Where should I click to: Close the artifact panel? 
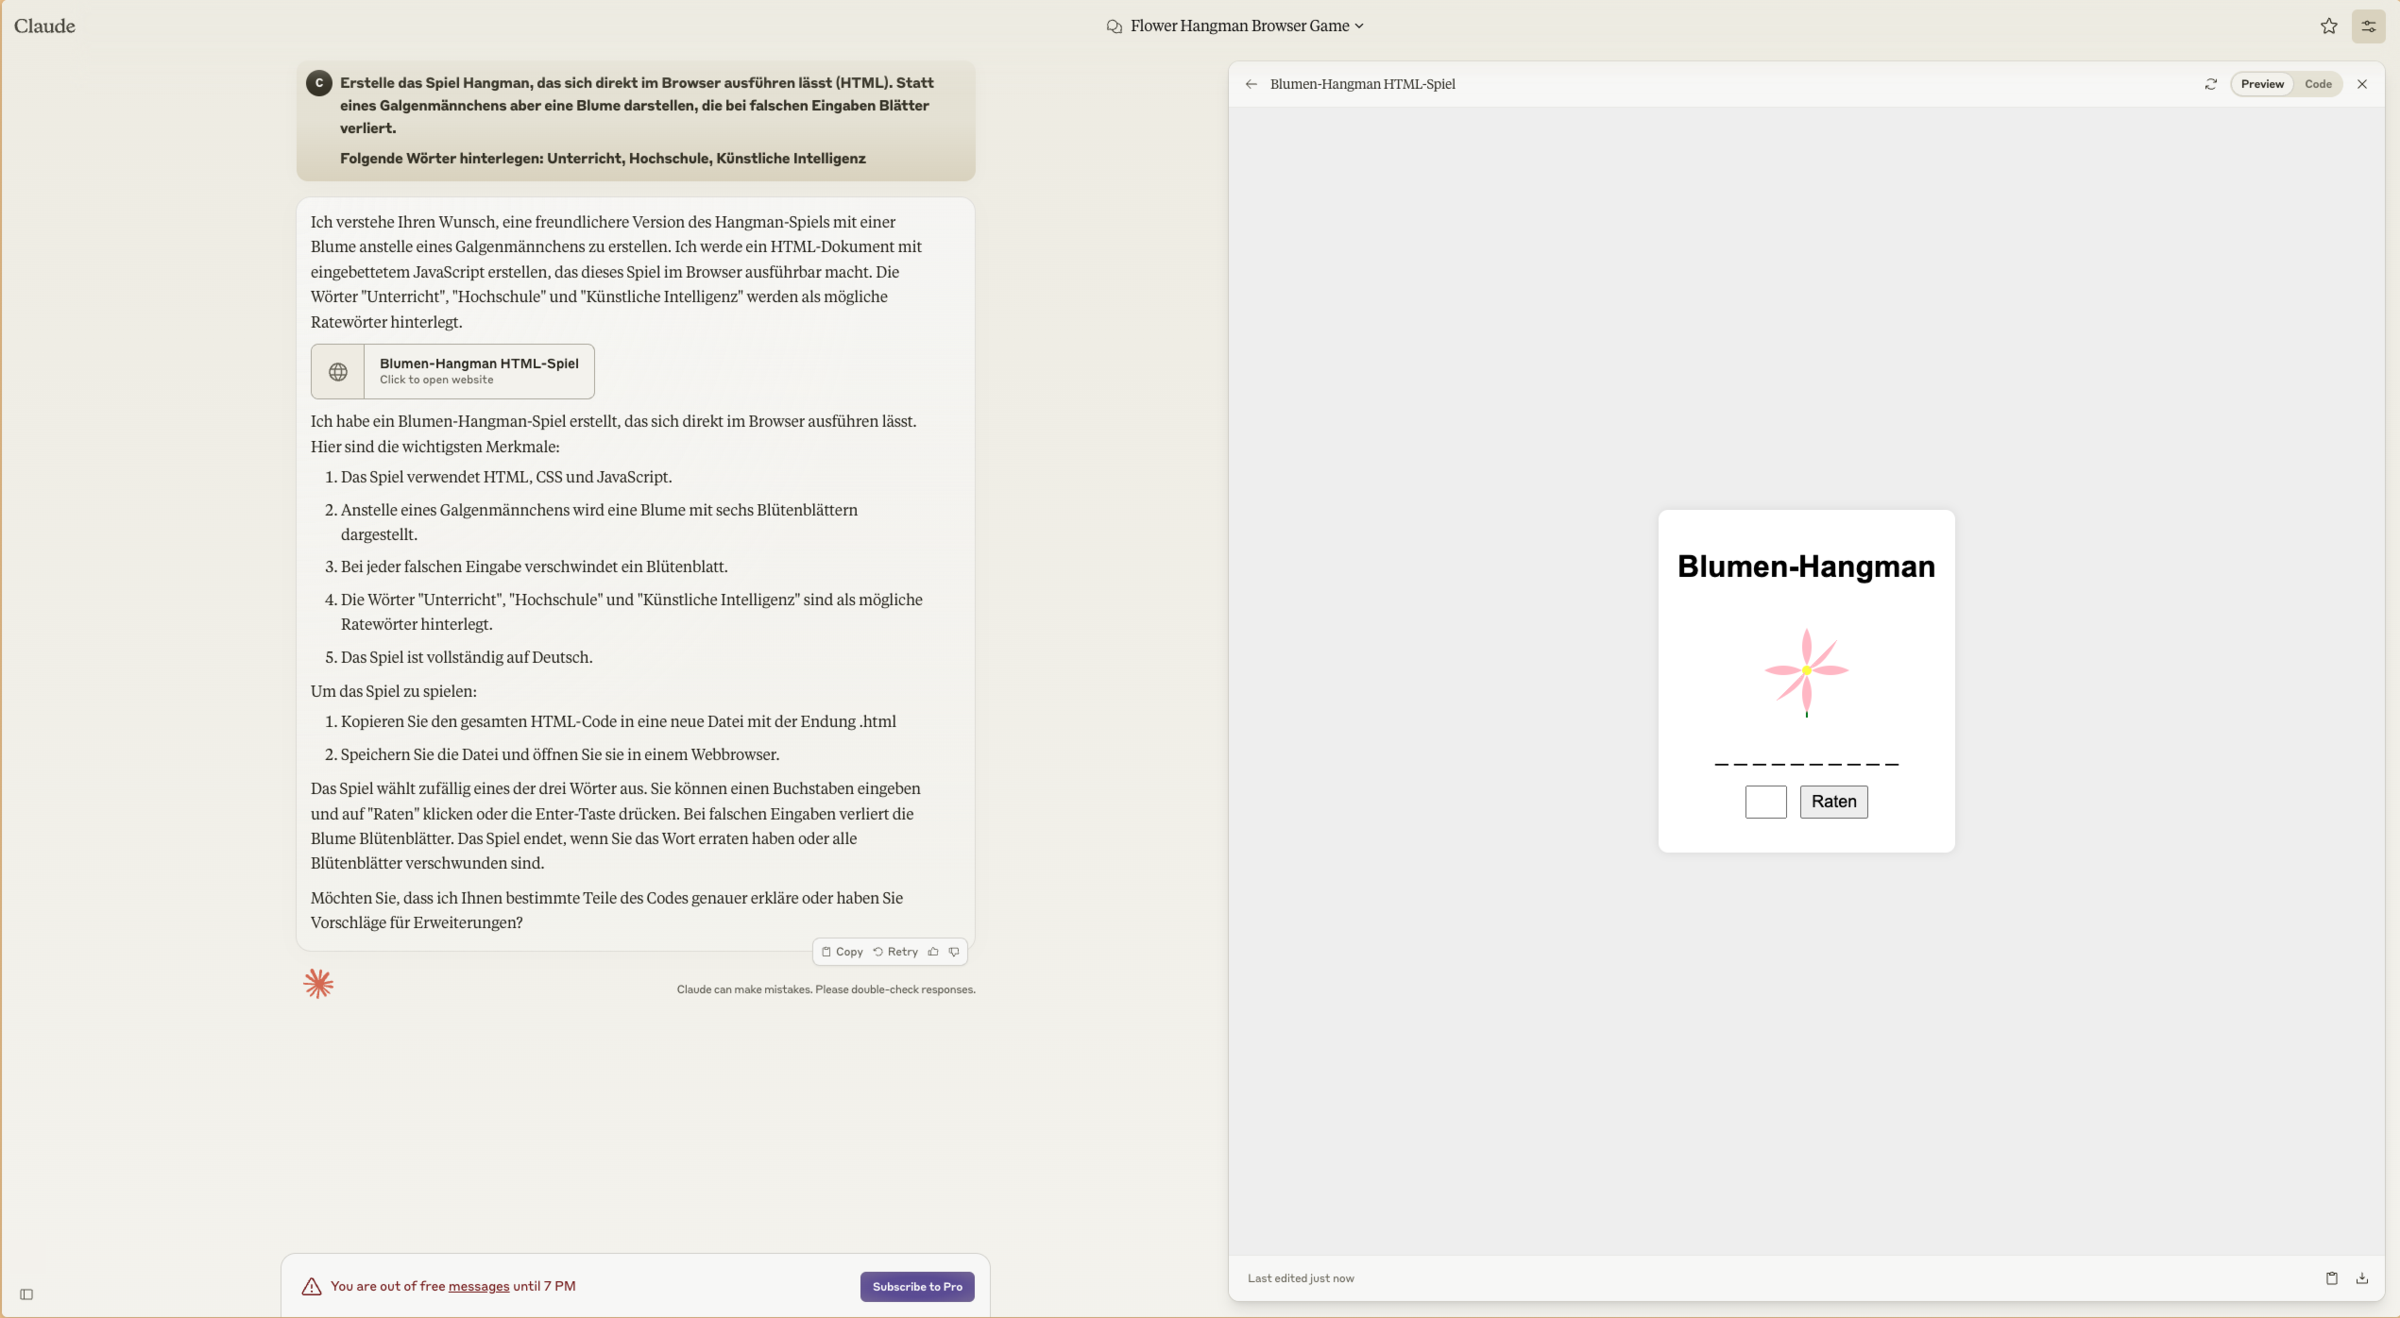point(2362,84)
